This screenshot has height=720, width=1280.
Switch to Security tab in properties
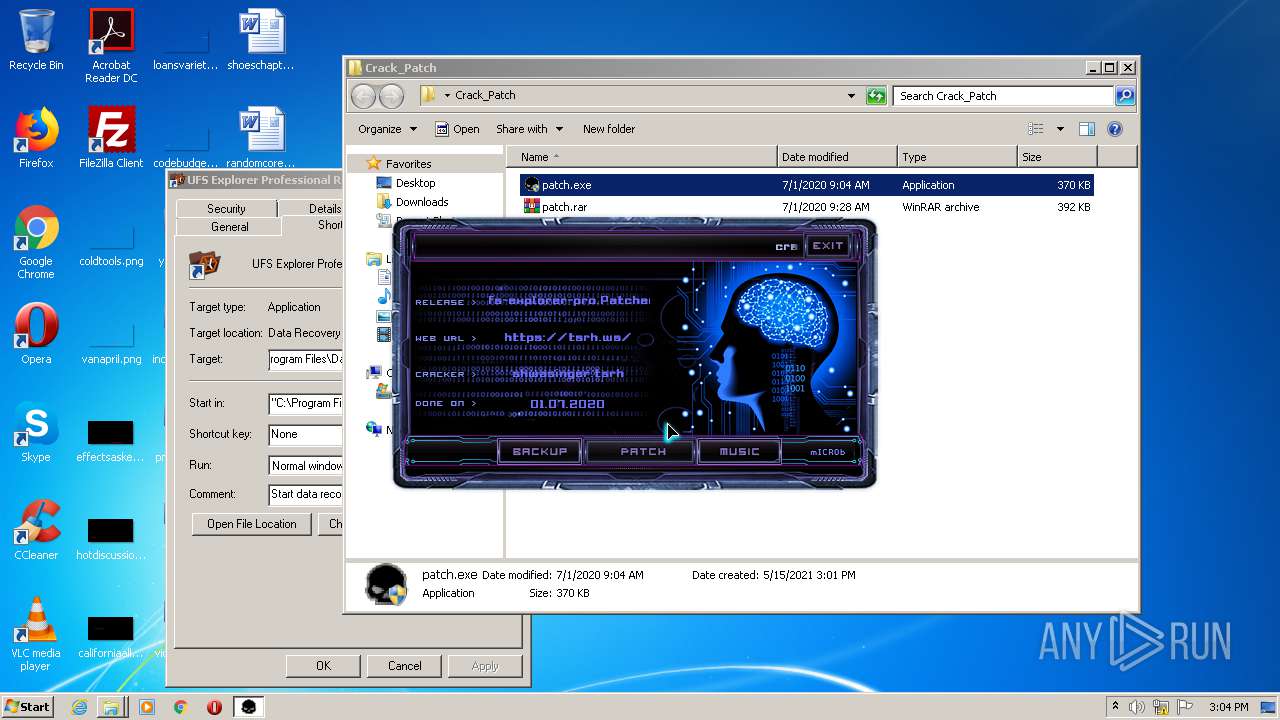[226, 209]
